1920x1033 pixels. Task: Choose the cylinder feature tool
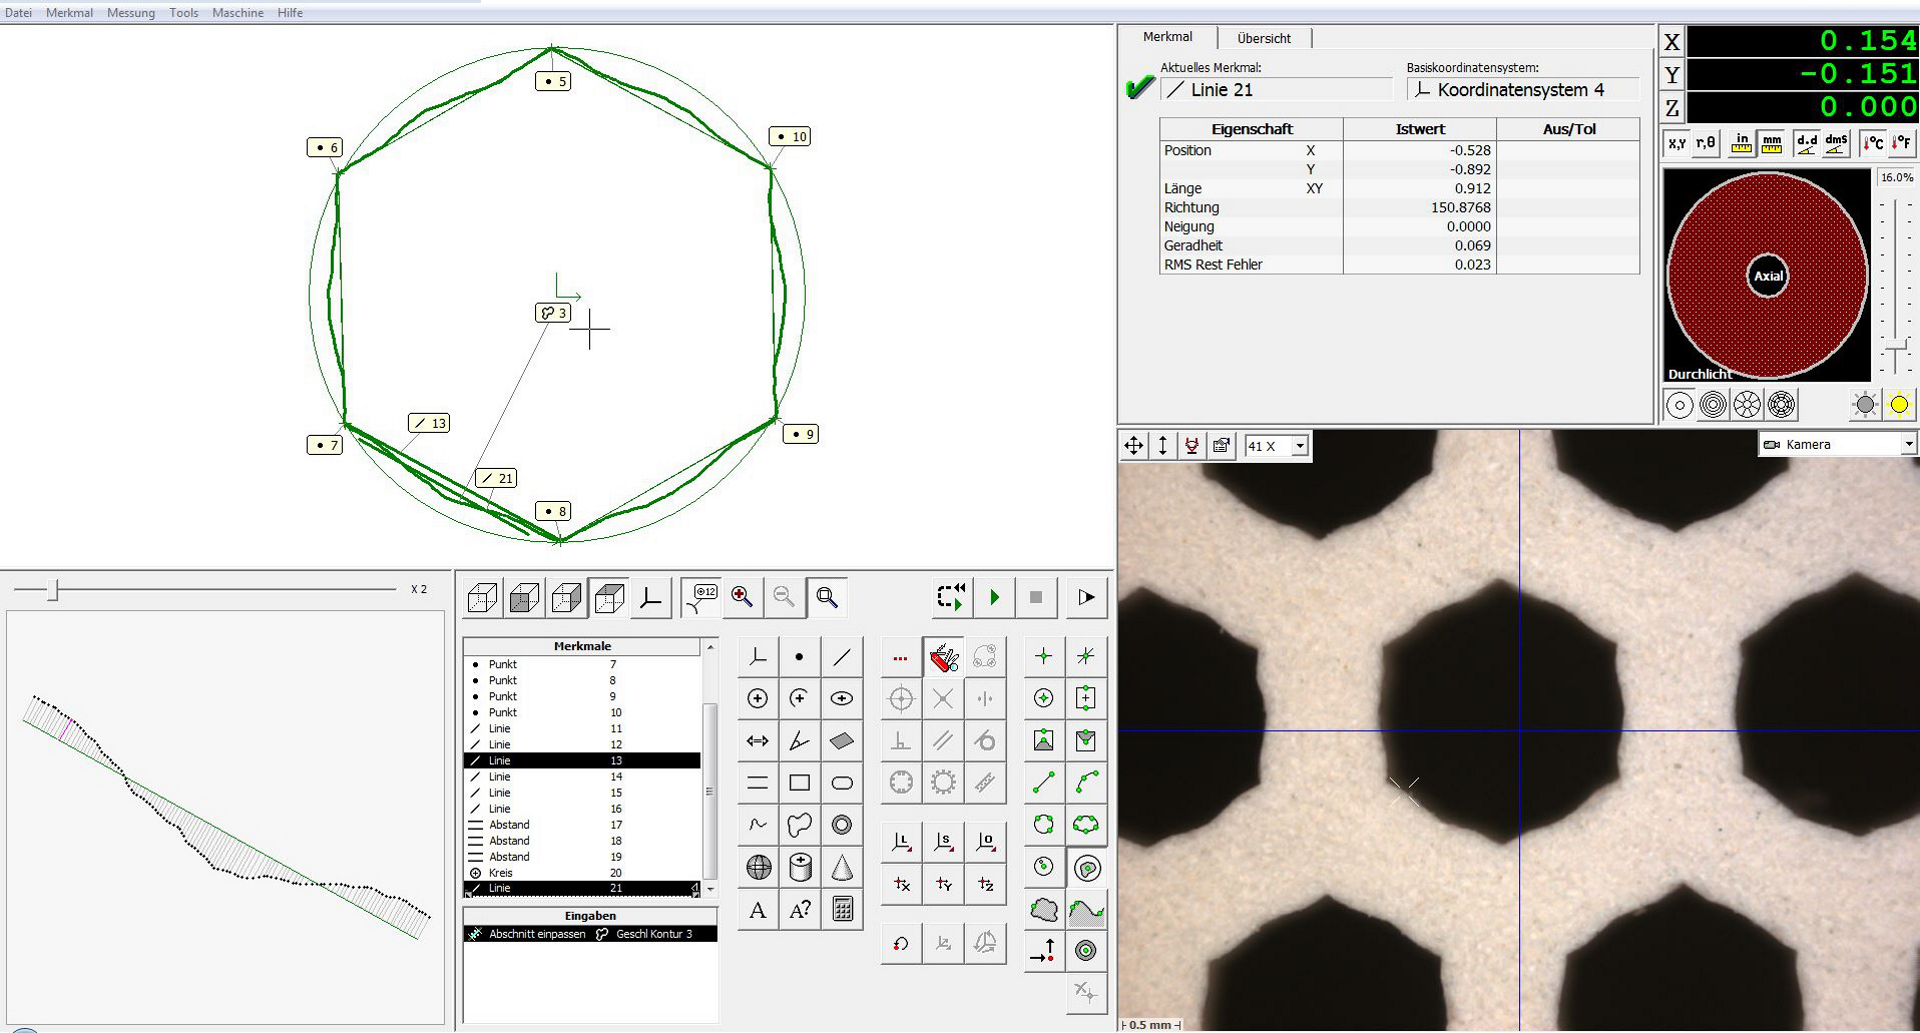tap(800, 867)
